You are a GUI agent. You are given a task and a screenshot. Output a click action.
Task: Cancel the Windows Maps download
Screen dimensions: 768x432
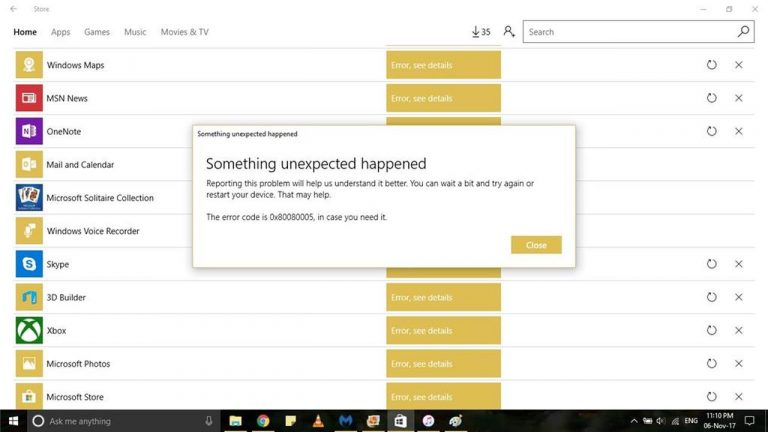[739, 65]
